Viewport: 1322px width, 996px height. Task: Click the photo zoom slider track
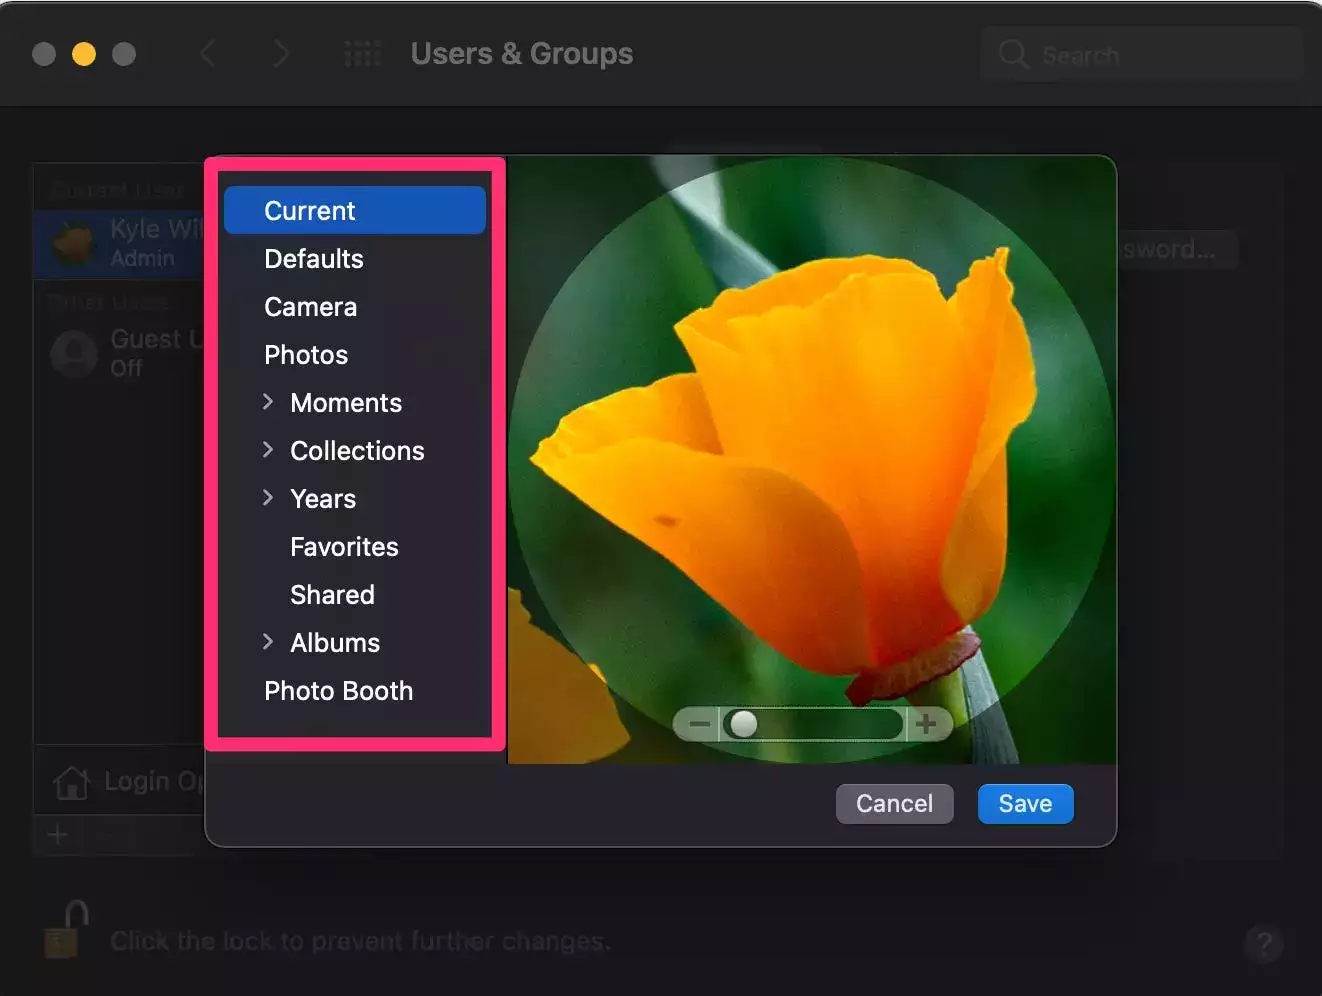click(x=820, y=723)
